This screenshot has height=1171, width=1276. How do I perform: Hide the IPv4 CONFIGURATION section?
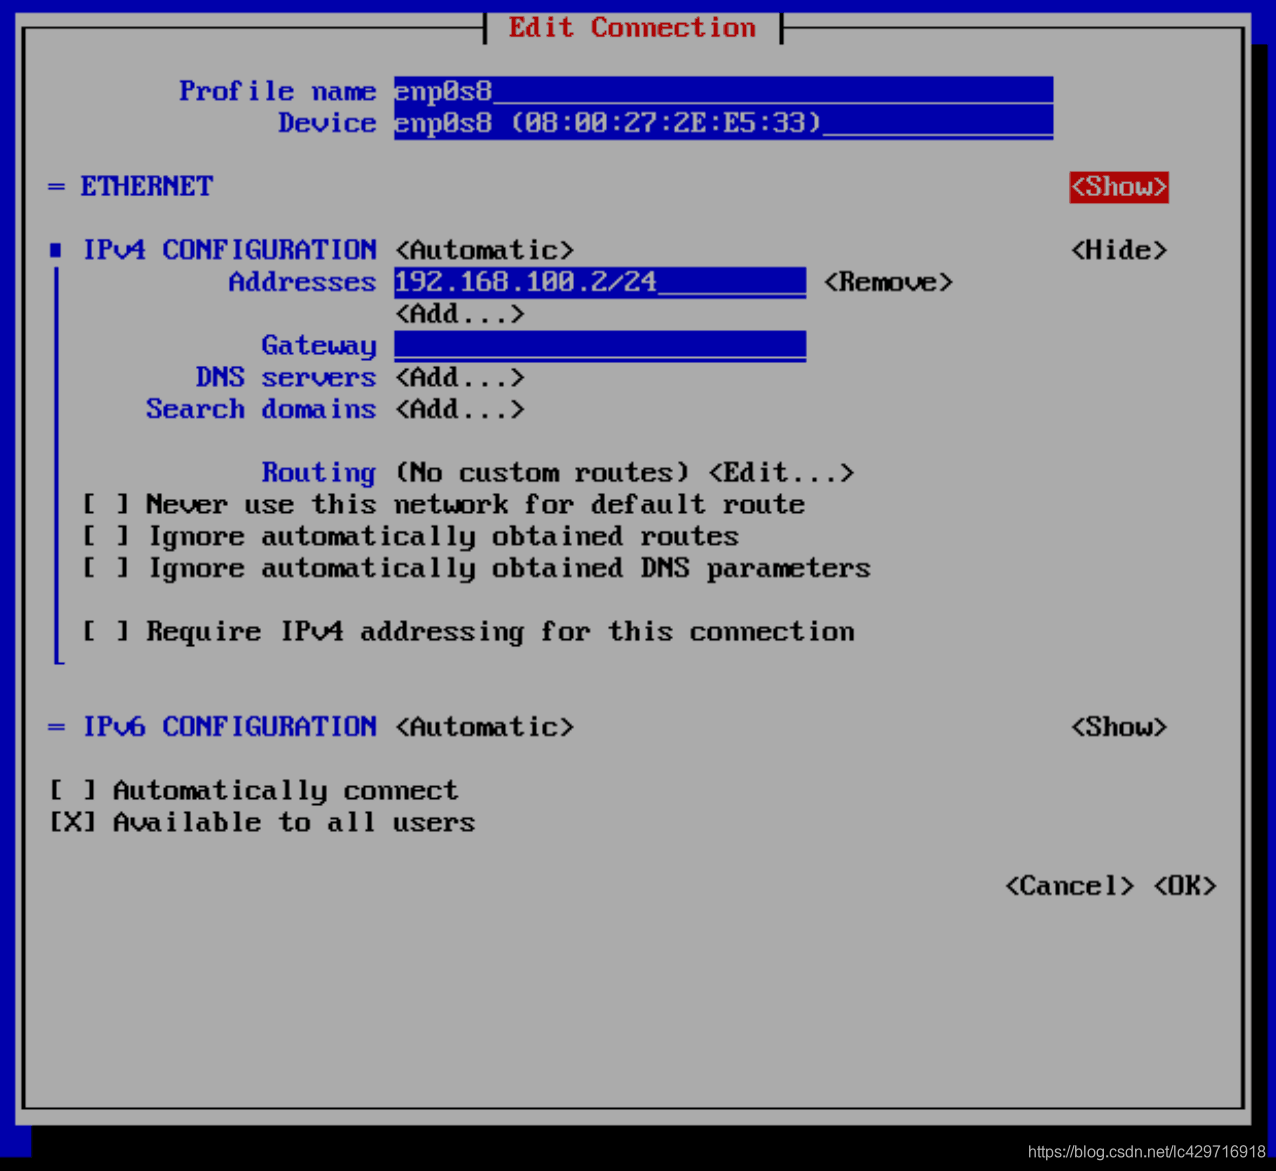(1119, 250)
